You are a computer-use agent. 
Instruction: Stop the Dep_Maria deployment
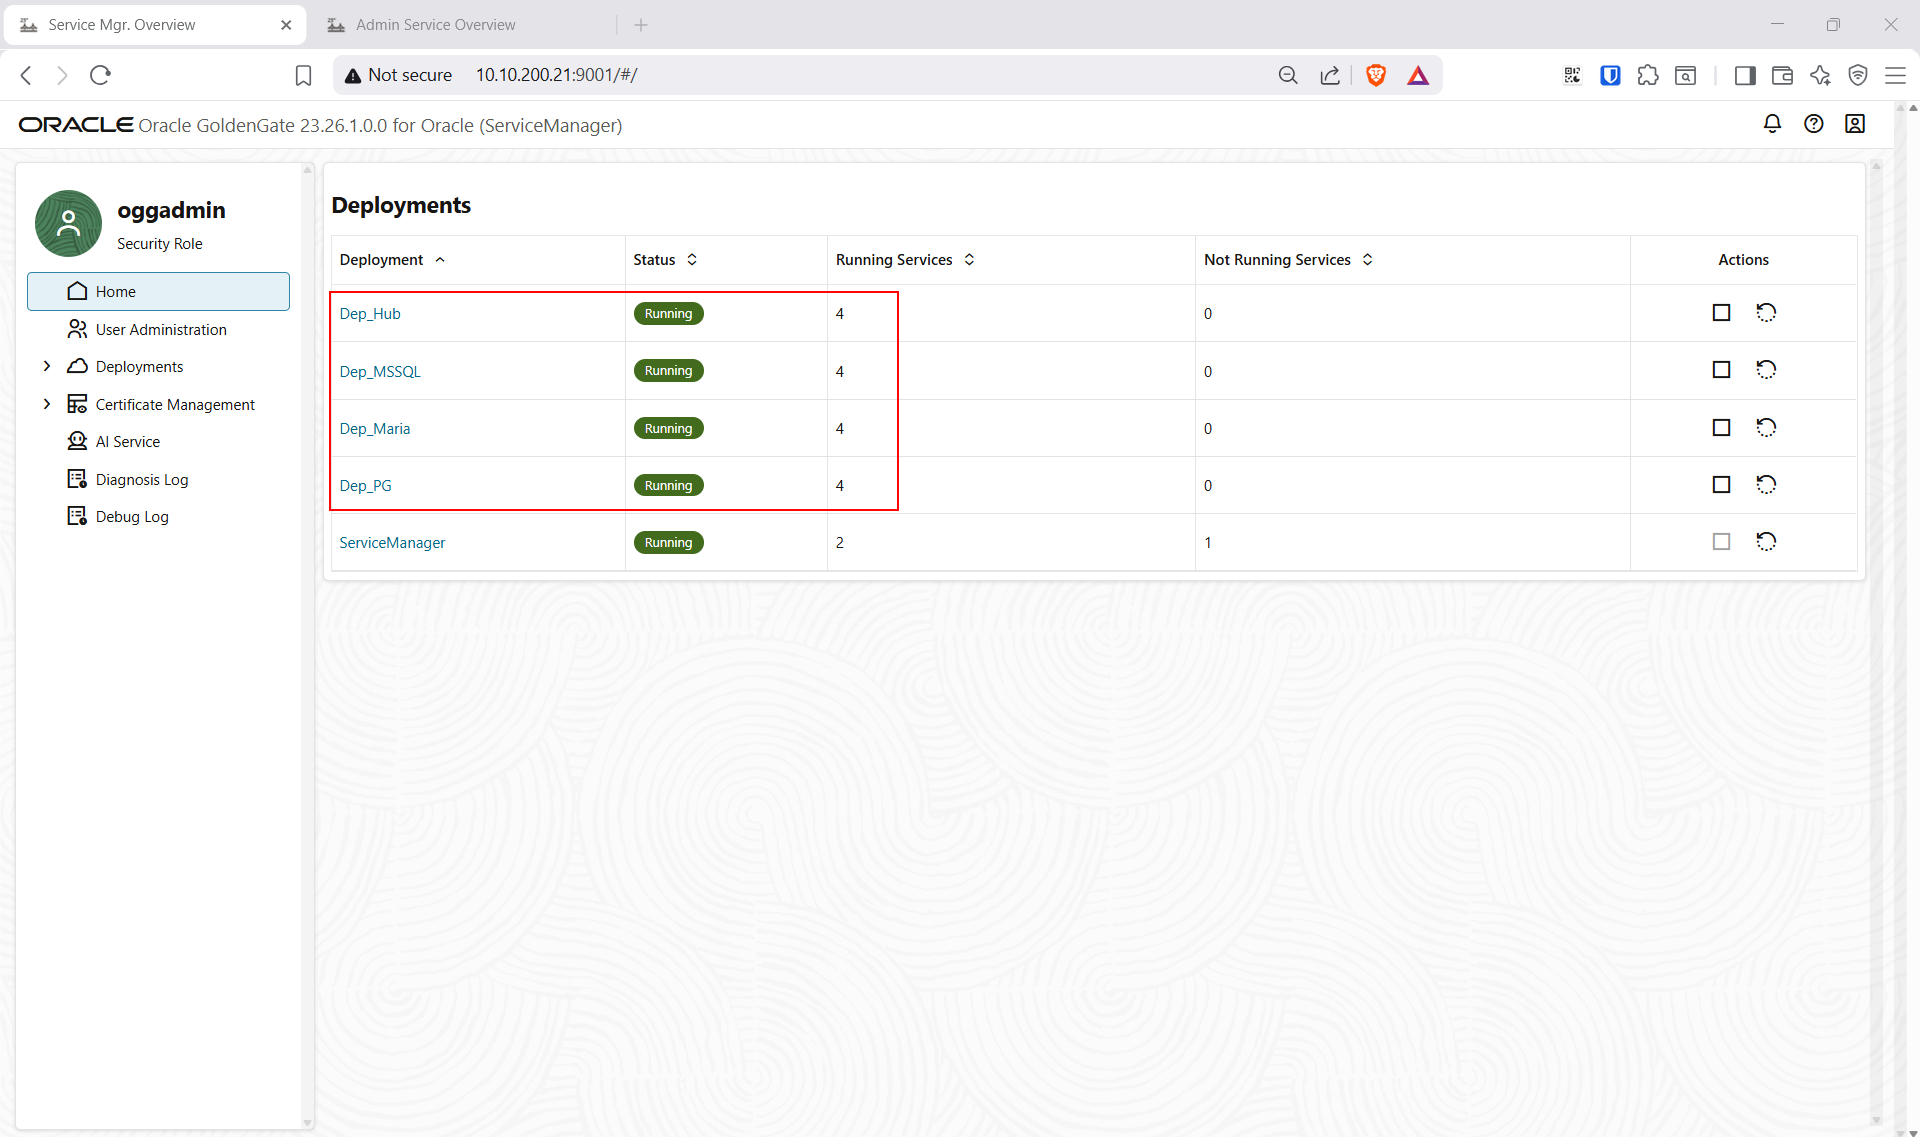[1721, 428]
